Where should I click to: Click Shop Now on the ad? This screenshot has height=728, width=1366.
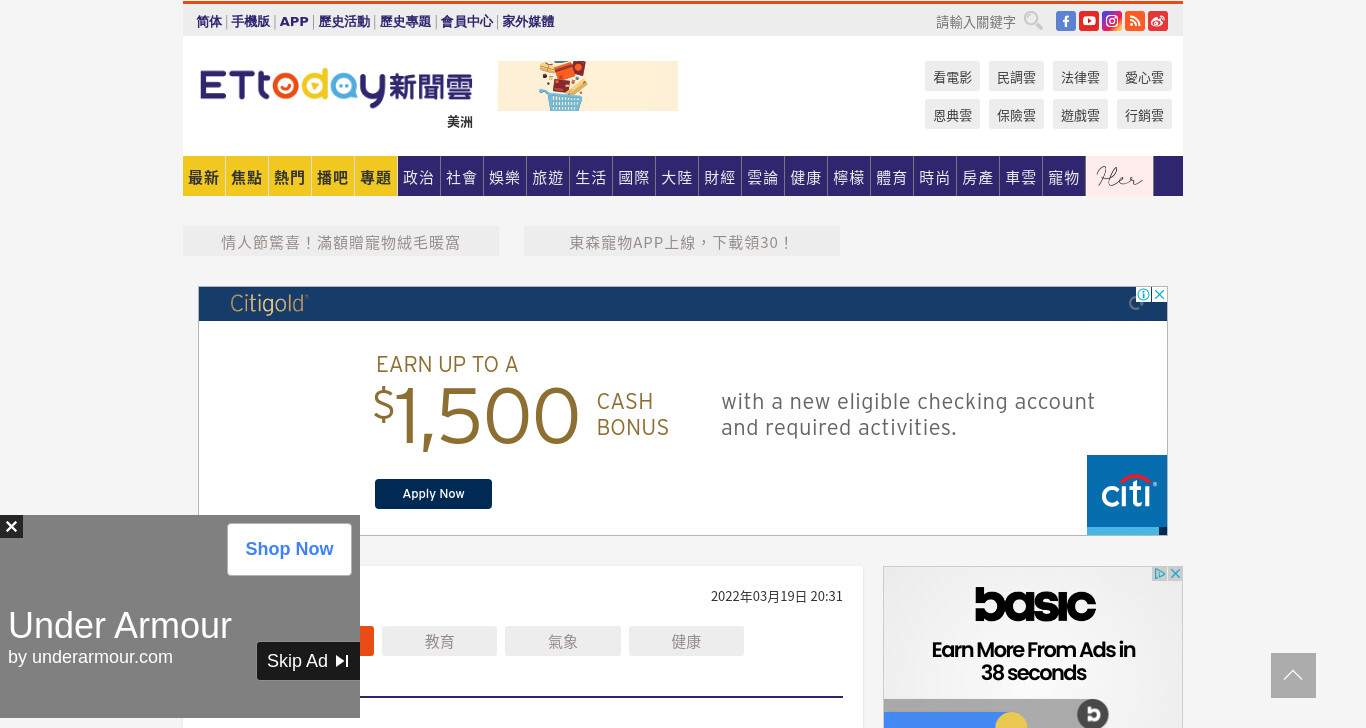(x=289, y=549)
